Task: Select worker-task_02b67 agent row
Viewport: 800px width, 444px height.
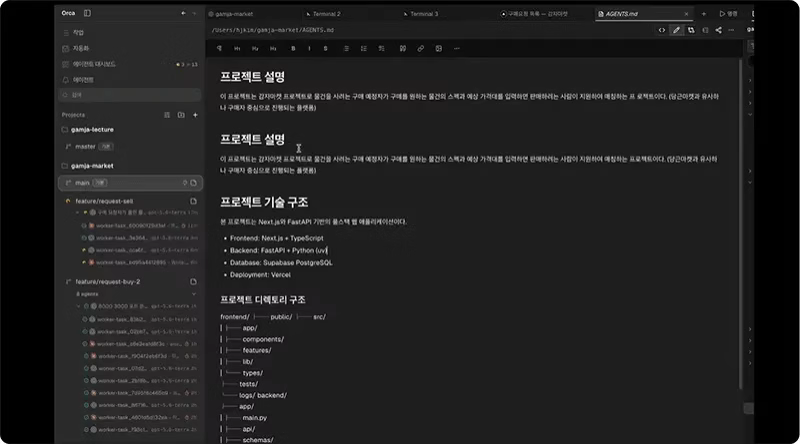Action: 140,332
